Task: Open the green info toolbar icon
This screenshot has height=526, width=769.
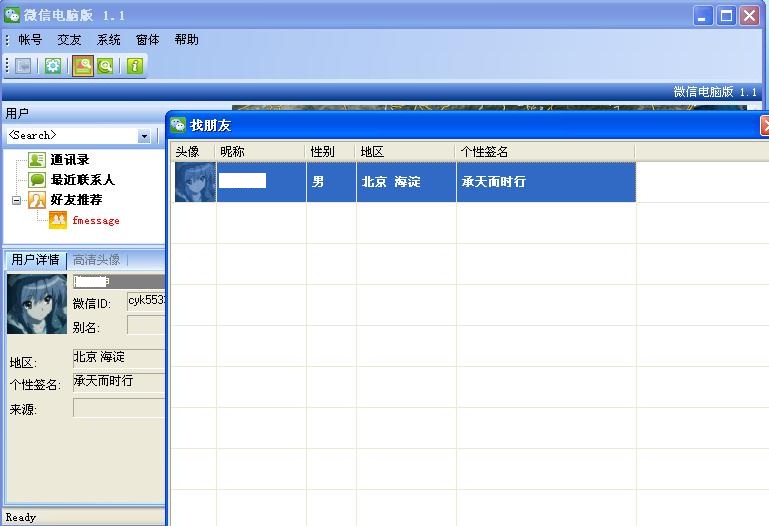Action: click(135, 66)
